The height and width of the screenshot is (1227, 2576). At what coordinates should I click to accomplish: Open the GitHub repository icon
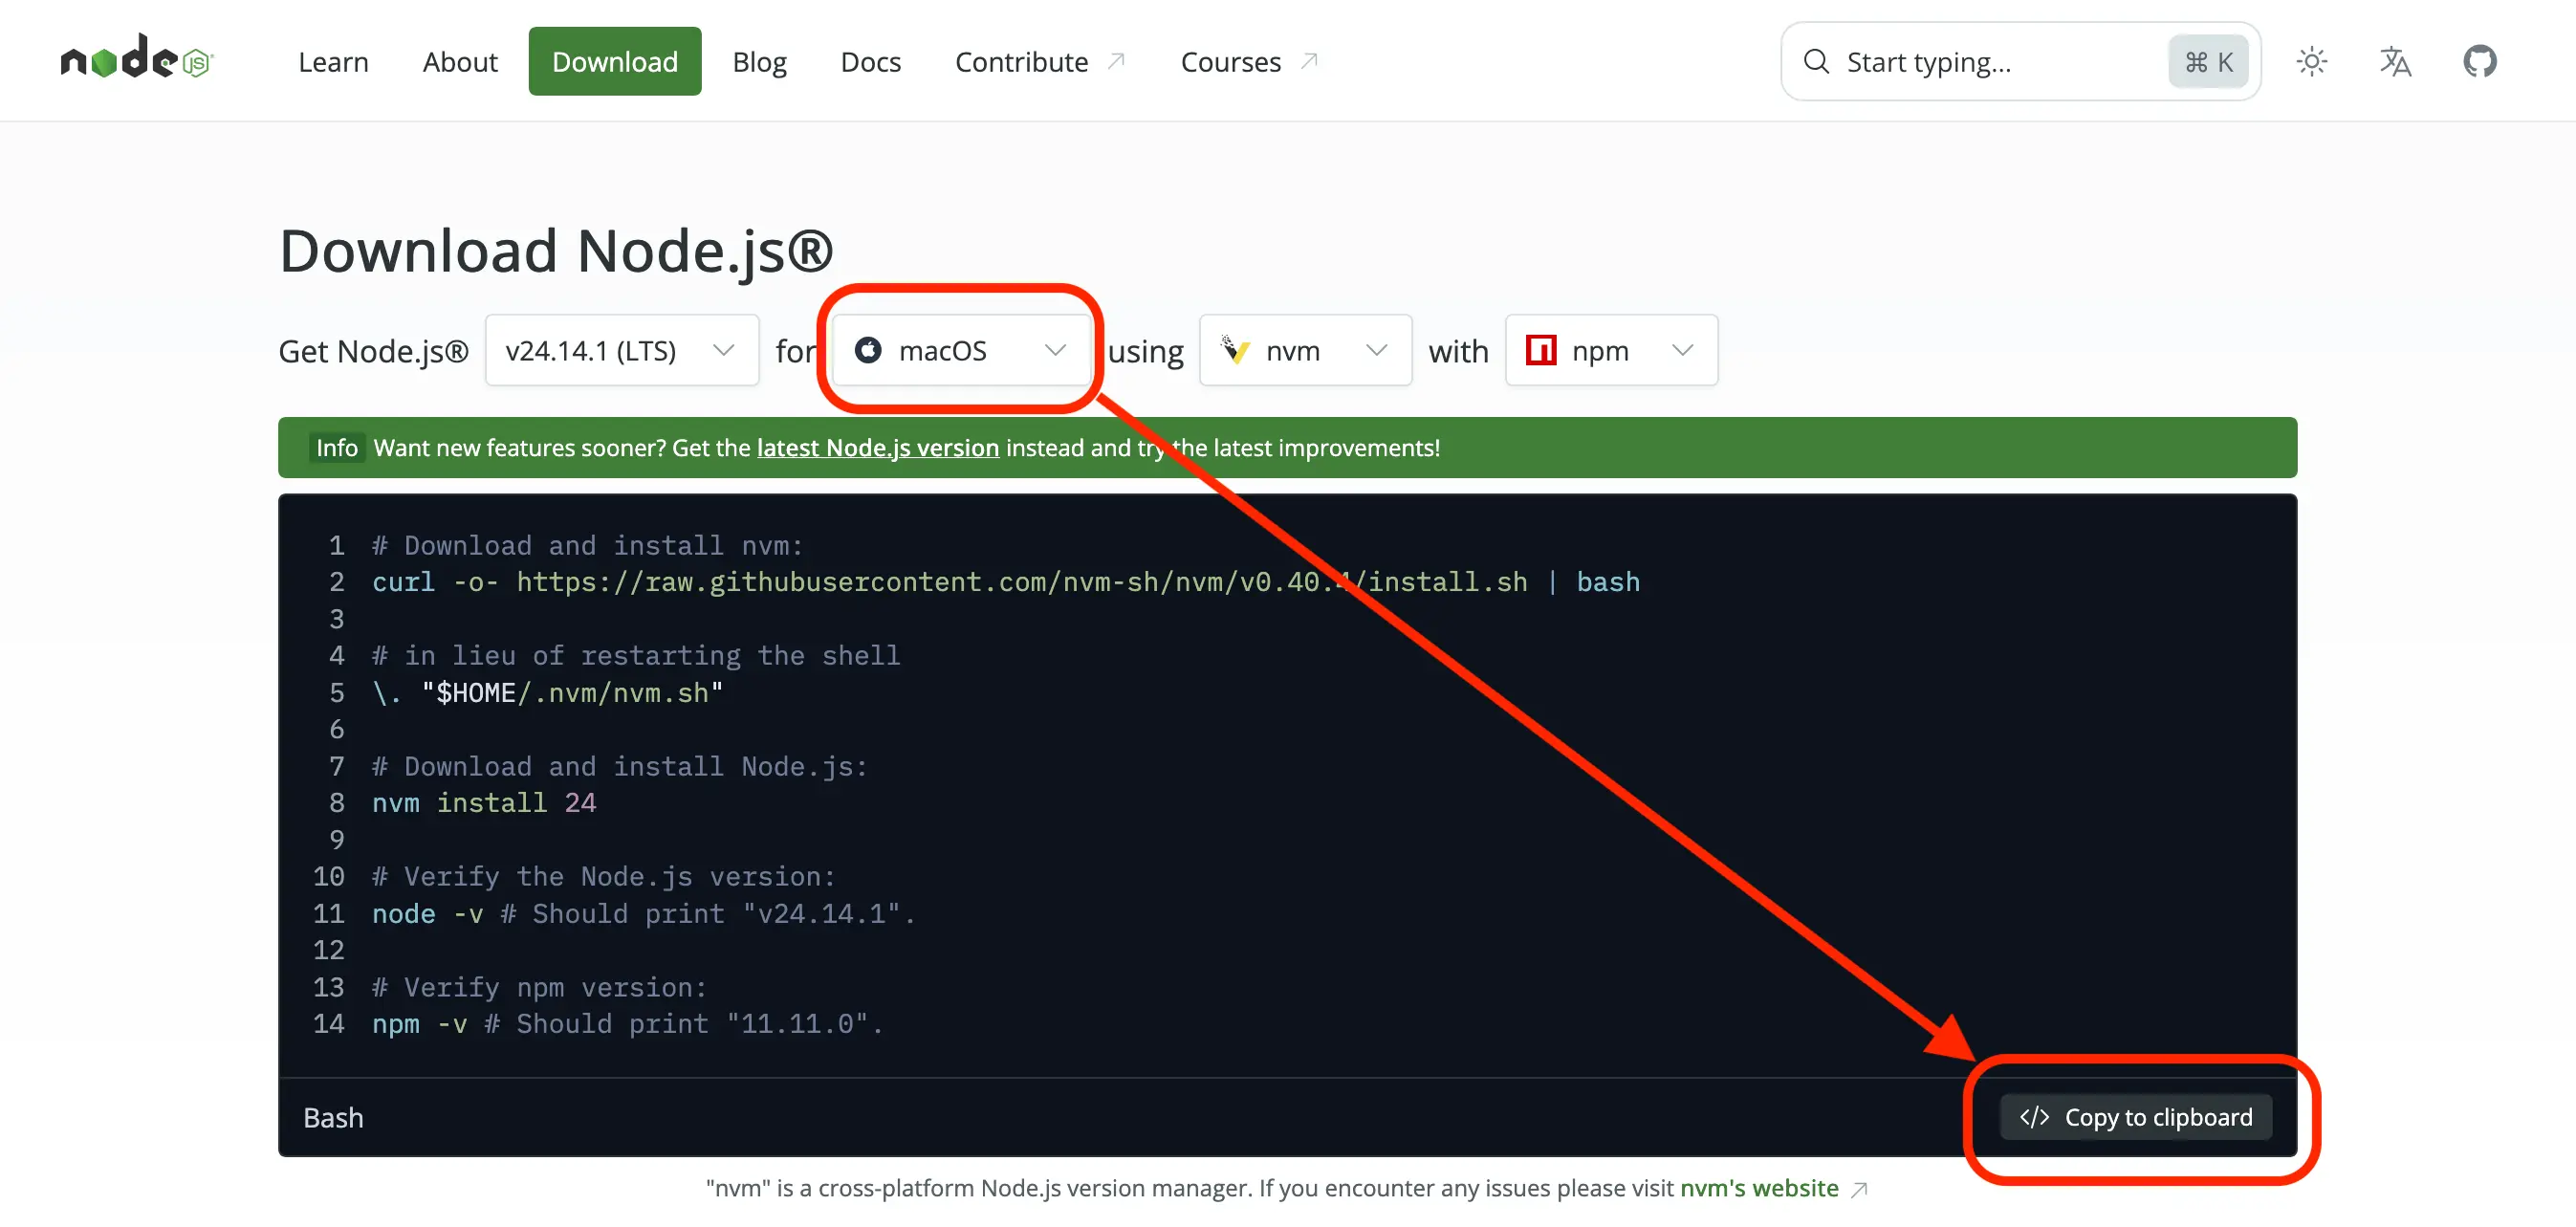(x=2479, y=62)
